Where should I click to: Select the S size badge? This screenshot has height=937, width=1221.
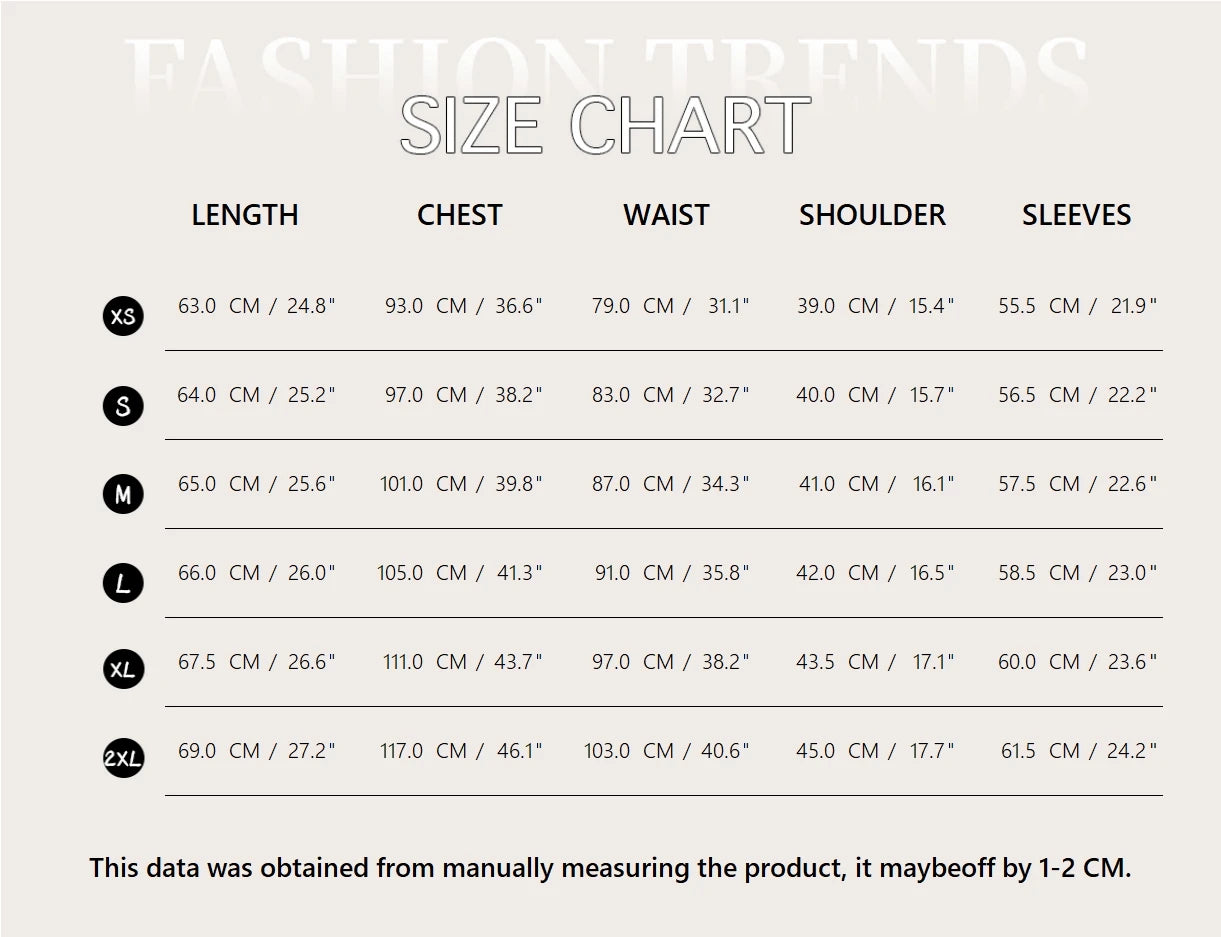point(123,406)
